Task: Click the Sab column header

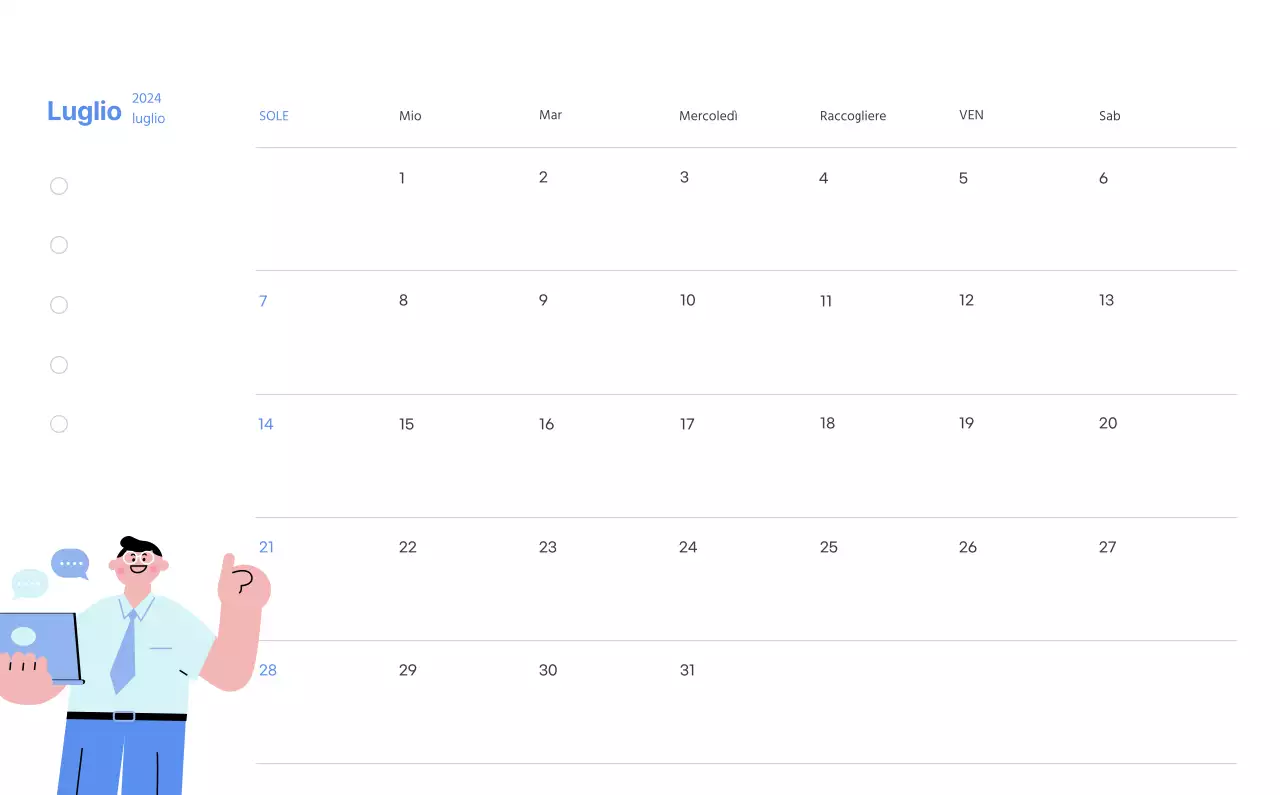Action: click(1109, 115)
